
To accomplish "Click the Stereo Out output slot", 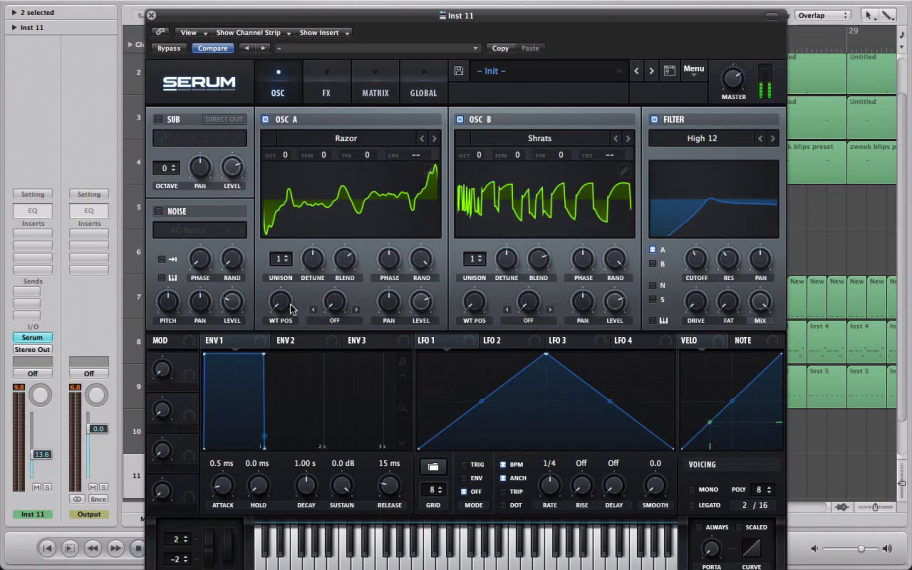I will point(33,350).
